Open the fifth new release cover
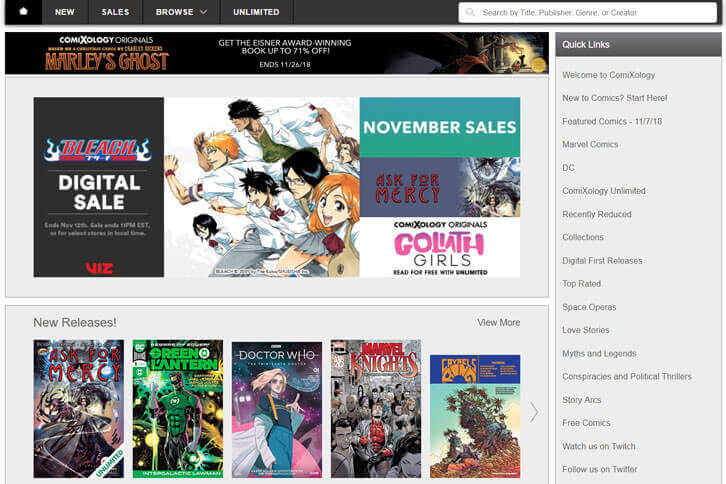This screenshot has height=484, width=726. point(475,416)
